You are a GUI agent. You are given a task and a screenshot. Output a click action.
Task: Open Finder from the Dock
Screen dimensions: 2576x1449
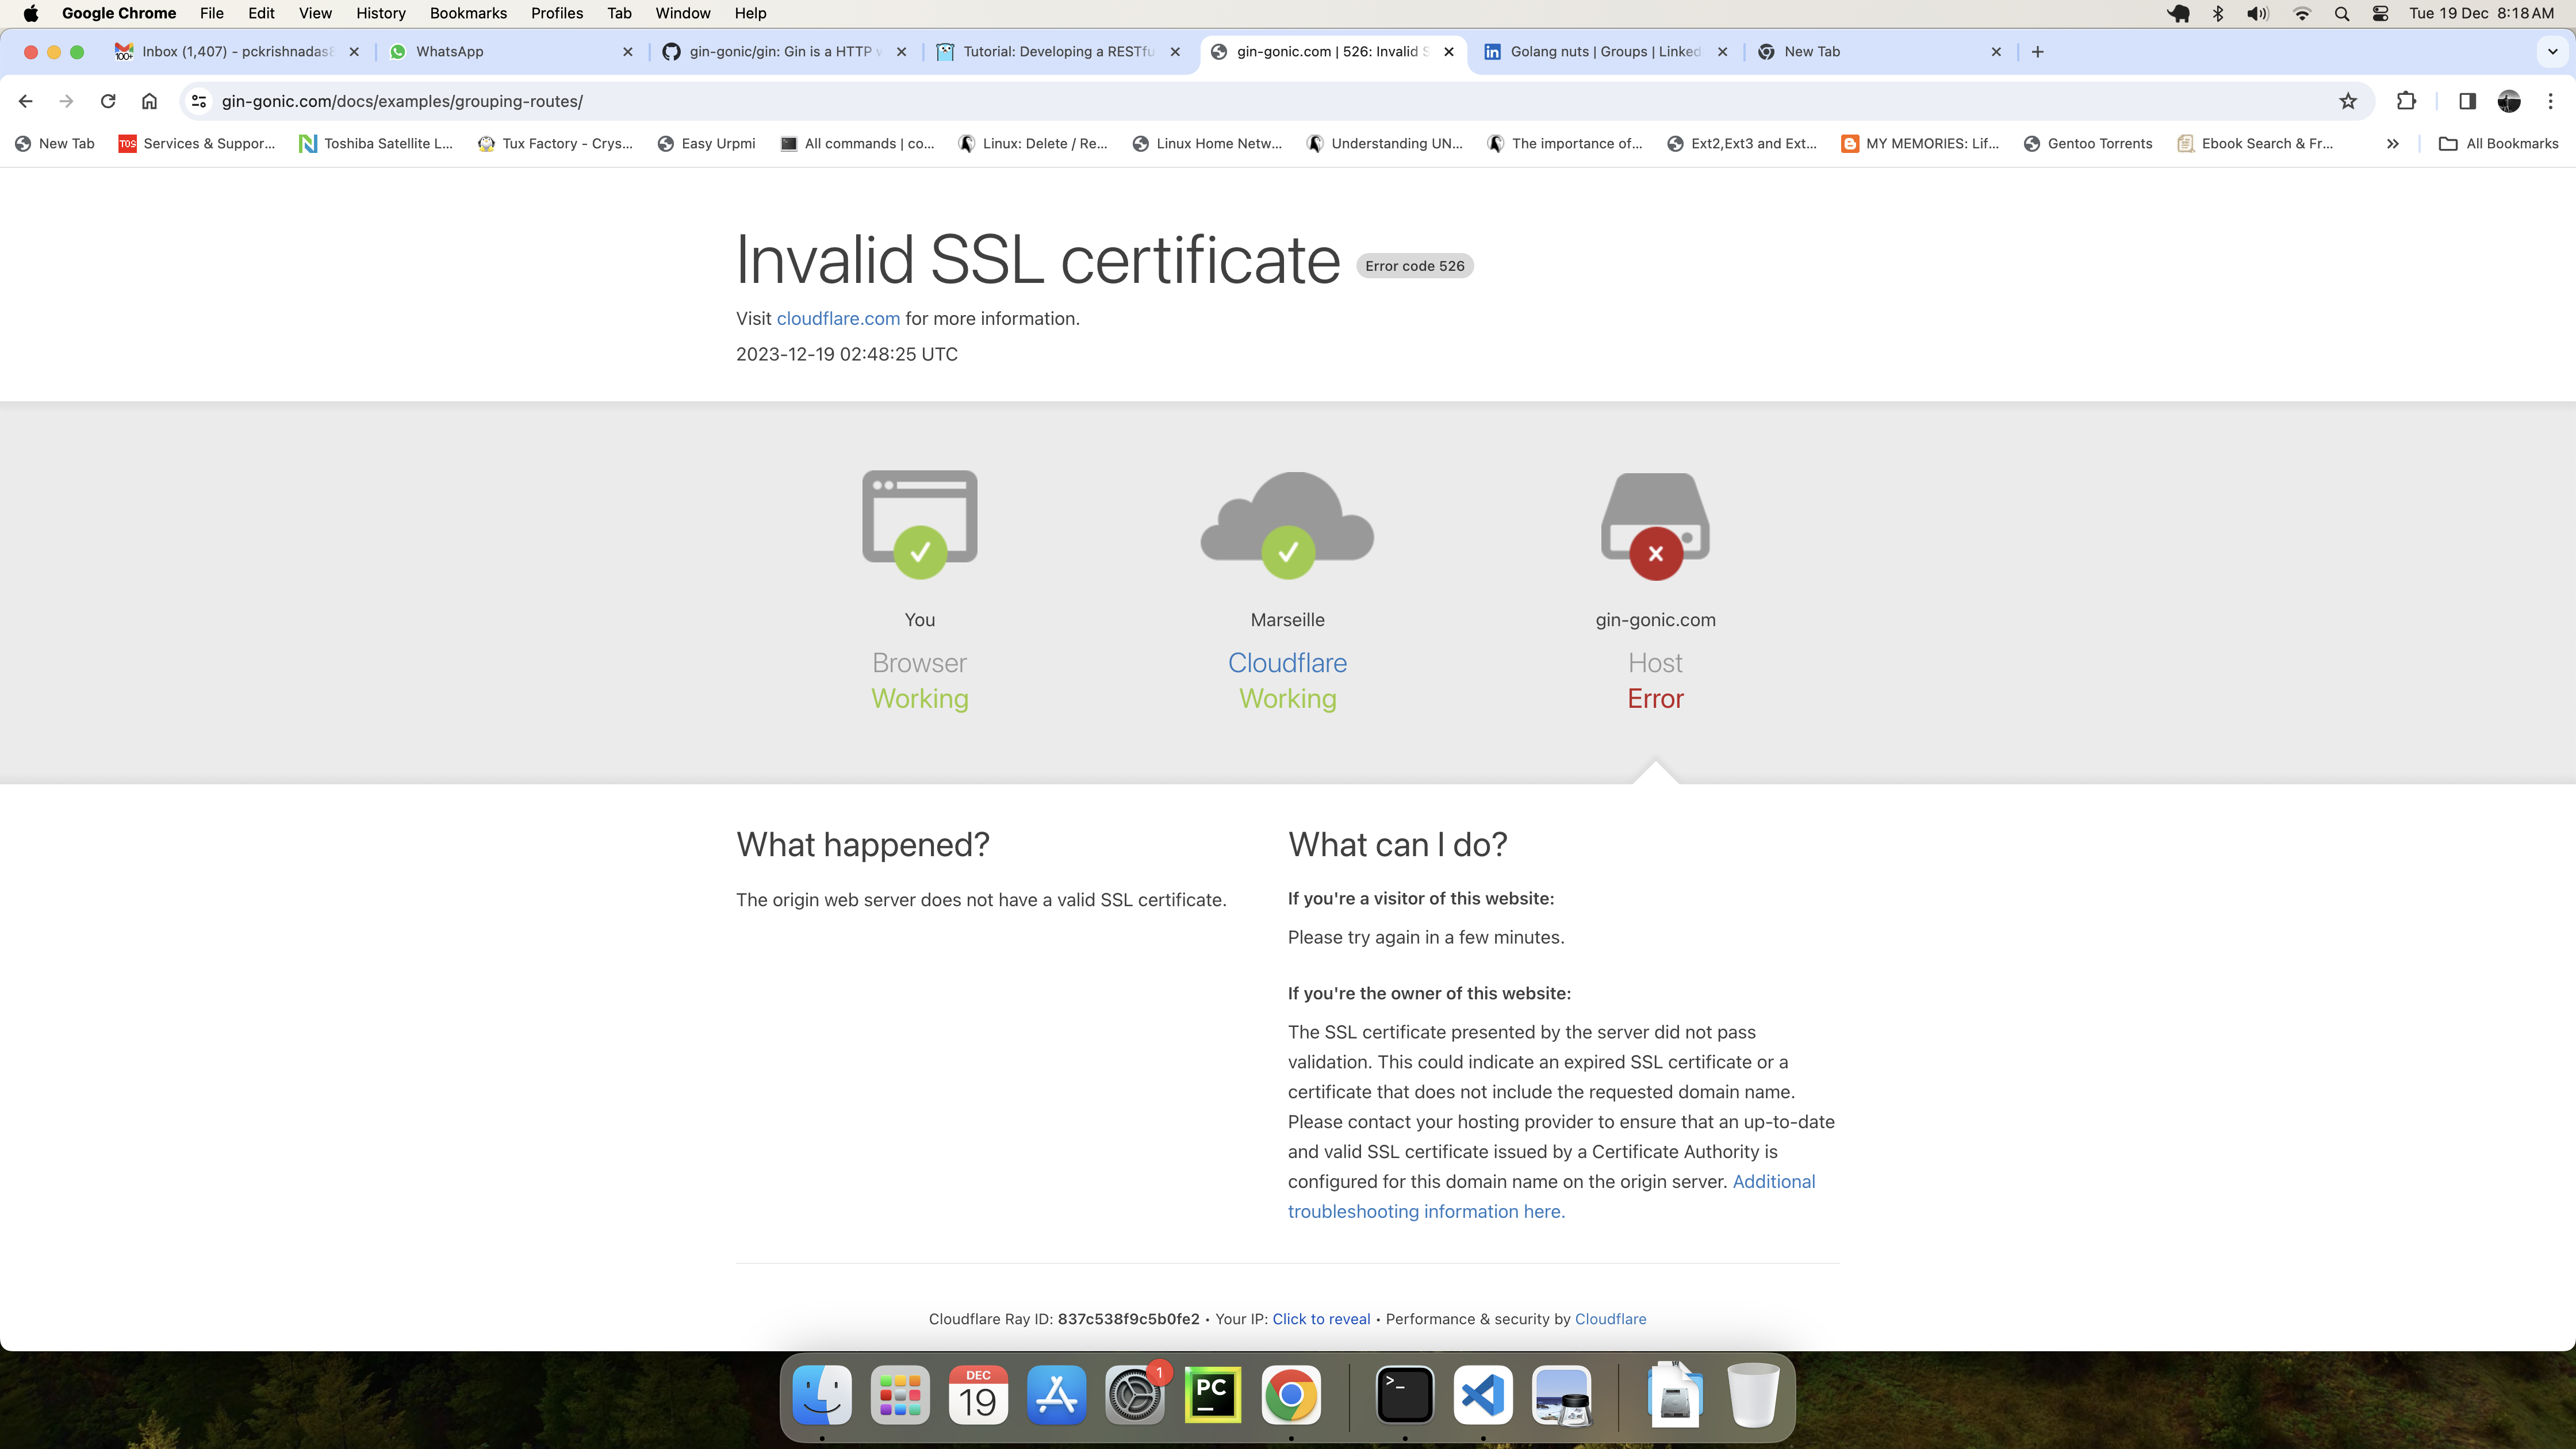click(822, 1395)
